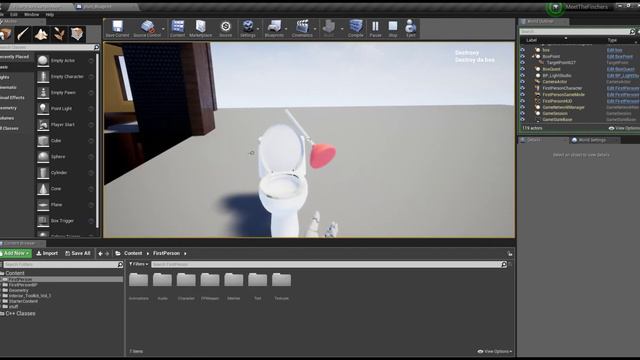Pick the Empty Character item
The width and height of the screenshot is (640, 360).
[65, 76]
